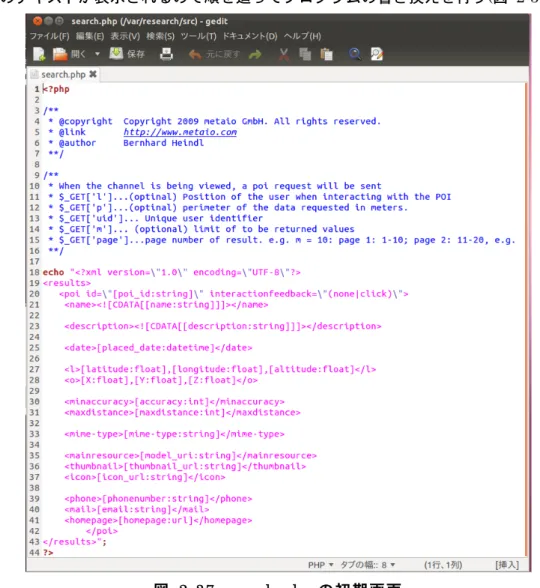The image size is (540, 588).
Task: Open a file using the 開く folder icon
Action: [x=60, y=54]
